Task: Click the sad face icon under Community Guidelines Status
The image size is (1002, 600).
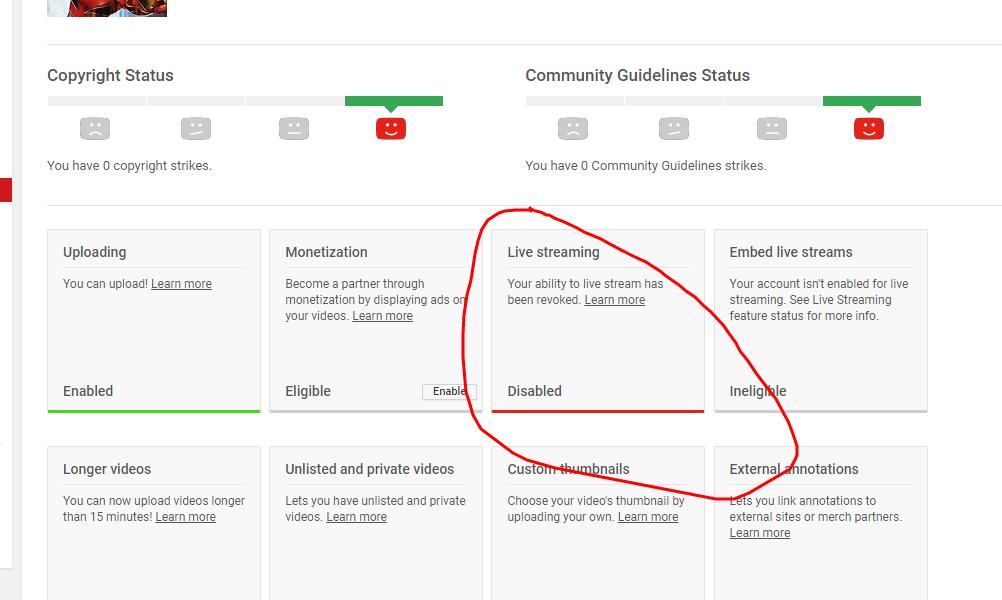Action: point(573,128)
